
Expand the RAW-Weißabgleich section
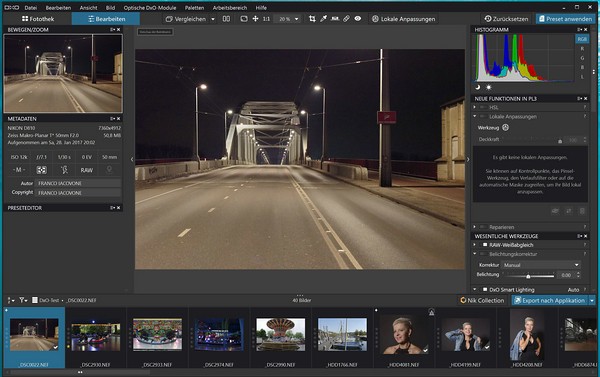click(x=475, y=245)
